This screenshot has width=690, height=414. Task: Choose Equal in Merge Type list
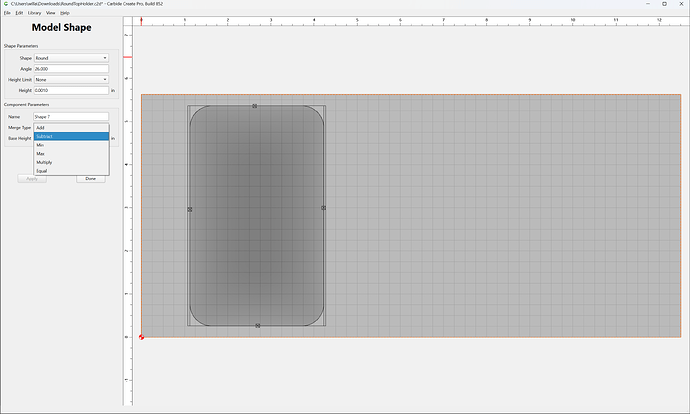[x=71, y=171]
